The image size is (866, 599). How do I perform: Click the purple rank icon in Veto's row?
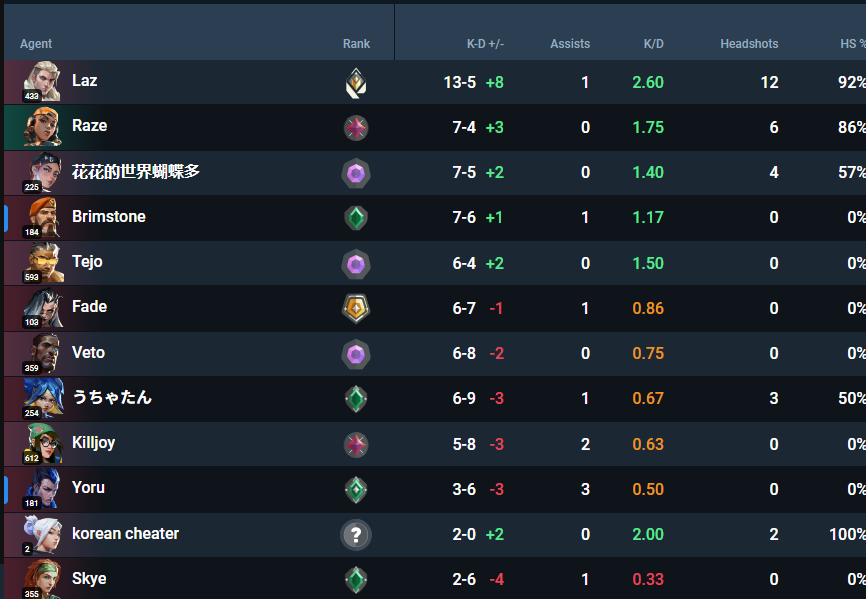[x=355, y=353]
